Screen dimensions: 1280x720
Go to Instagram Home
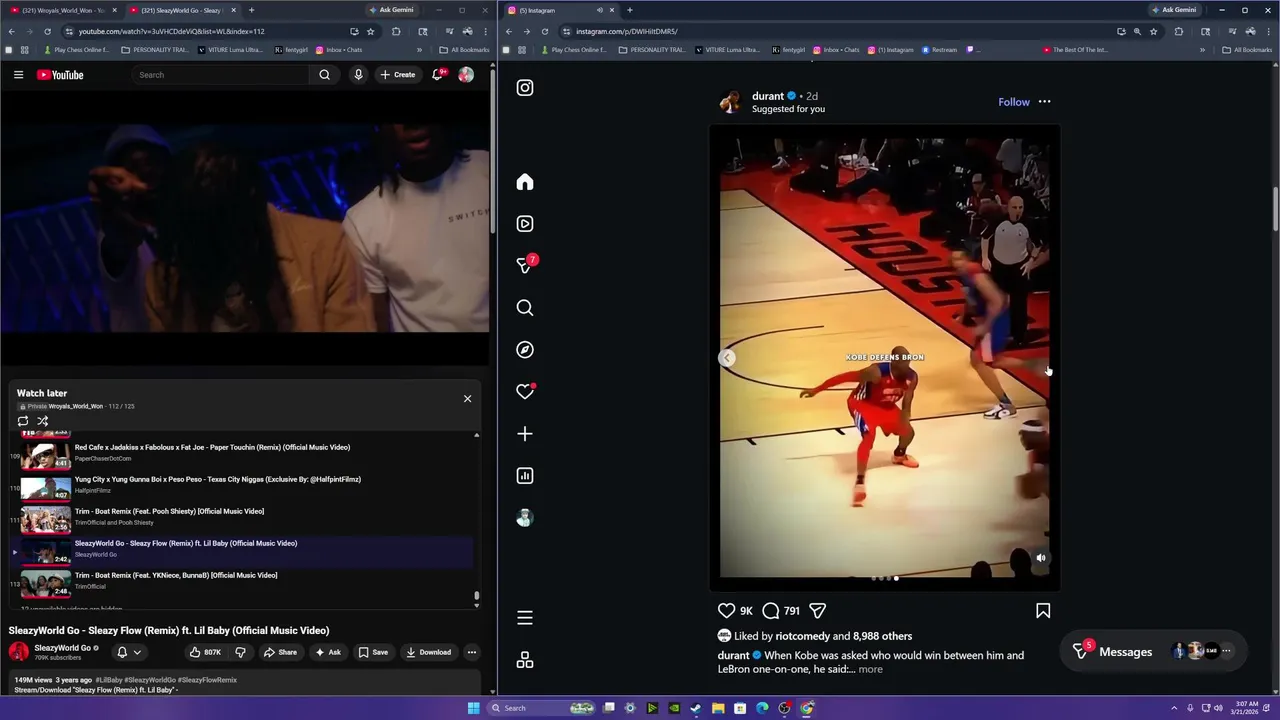[525, 182]
